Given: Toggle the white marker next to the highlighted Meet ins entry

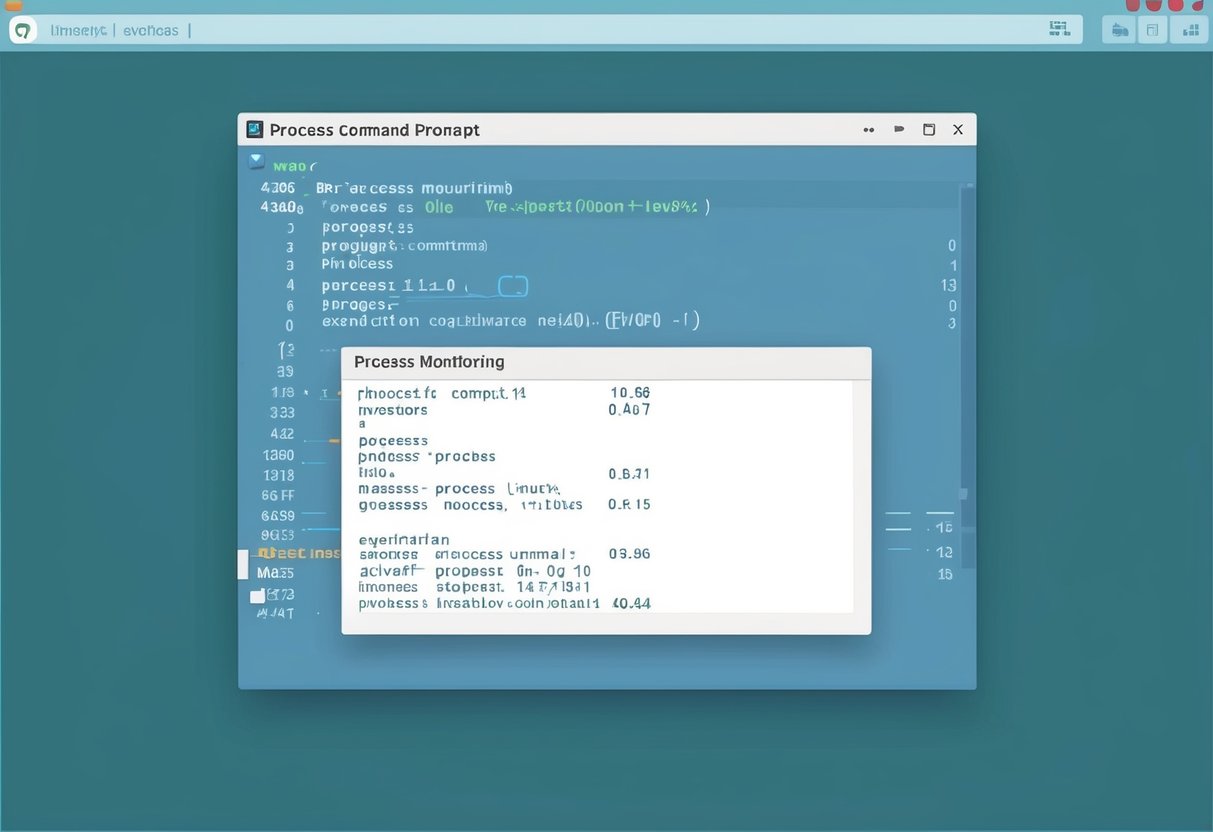Looking at the screenshot, I should (x=244, y=563).
